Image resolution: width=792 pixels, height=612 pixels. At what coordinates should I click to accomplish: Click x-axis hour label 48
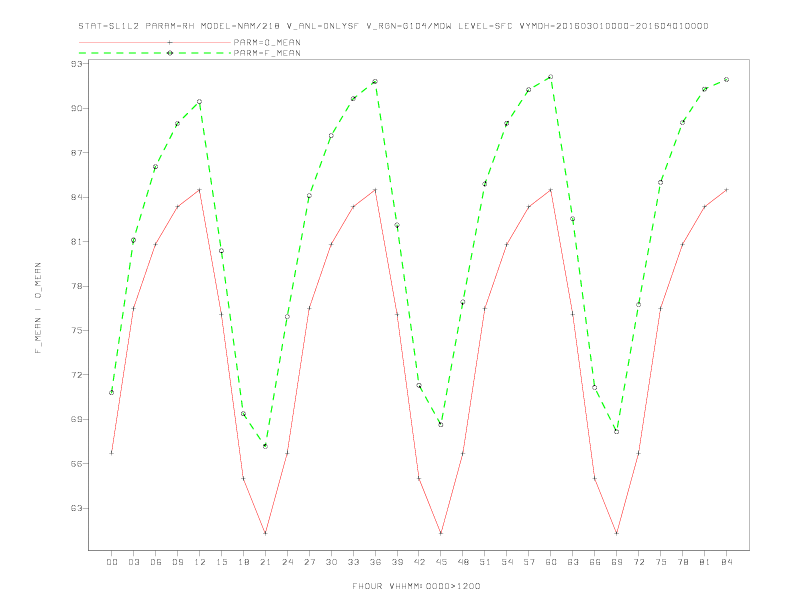coord(463,562)
